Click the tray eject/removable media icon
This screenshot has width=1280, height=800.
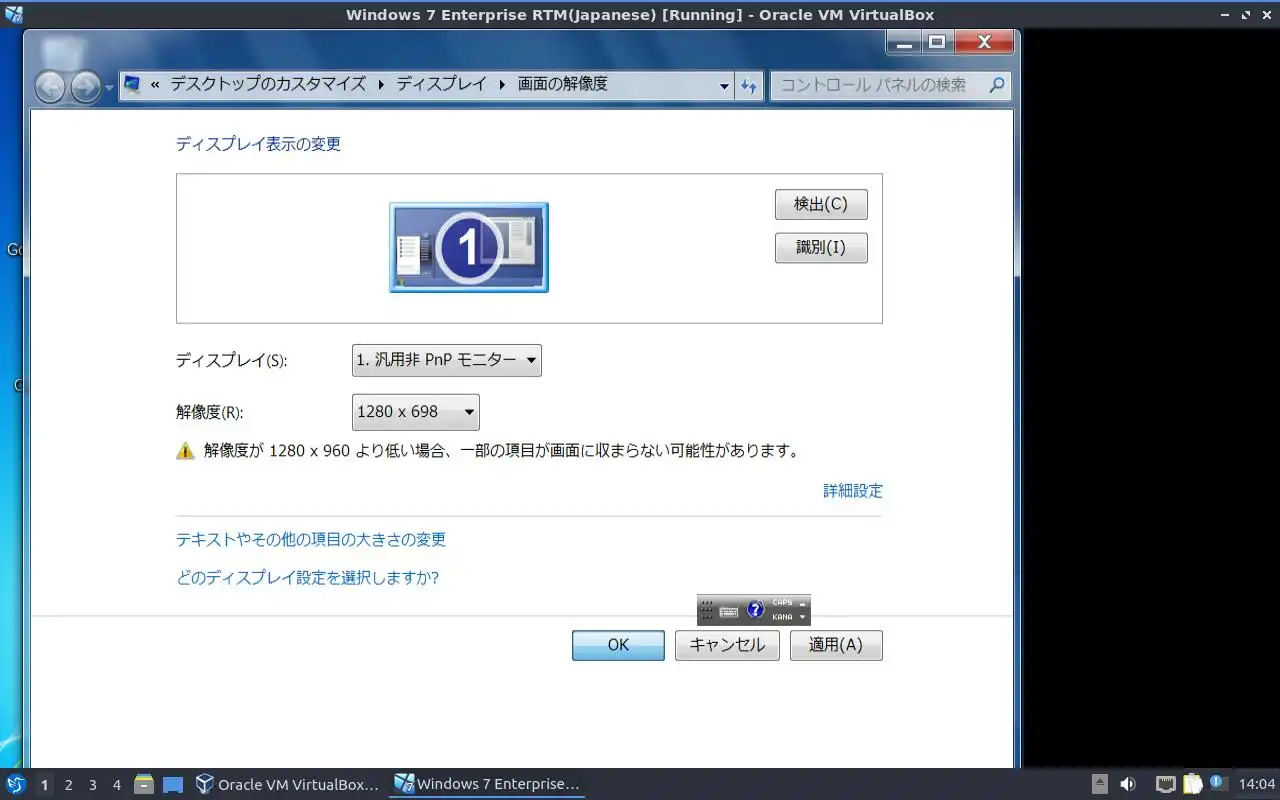click(x=1099, y=785)
